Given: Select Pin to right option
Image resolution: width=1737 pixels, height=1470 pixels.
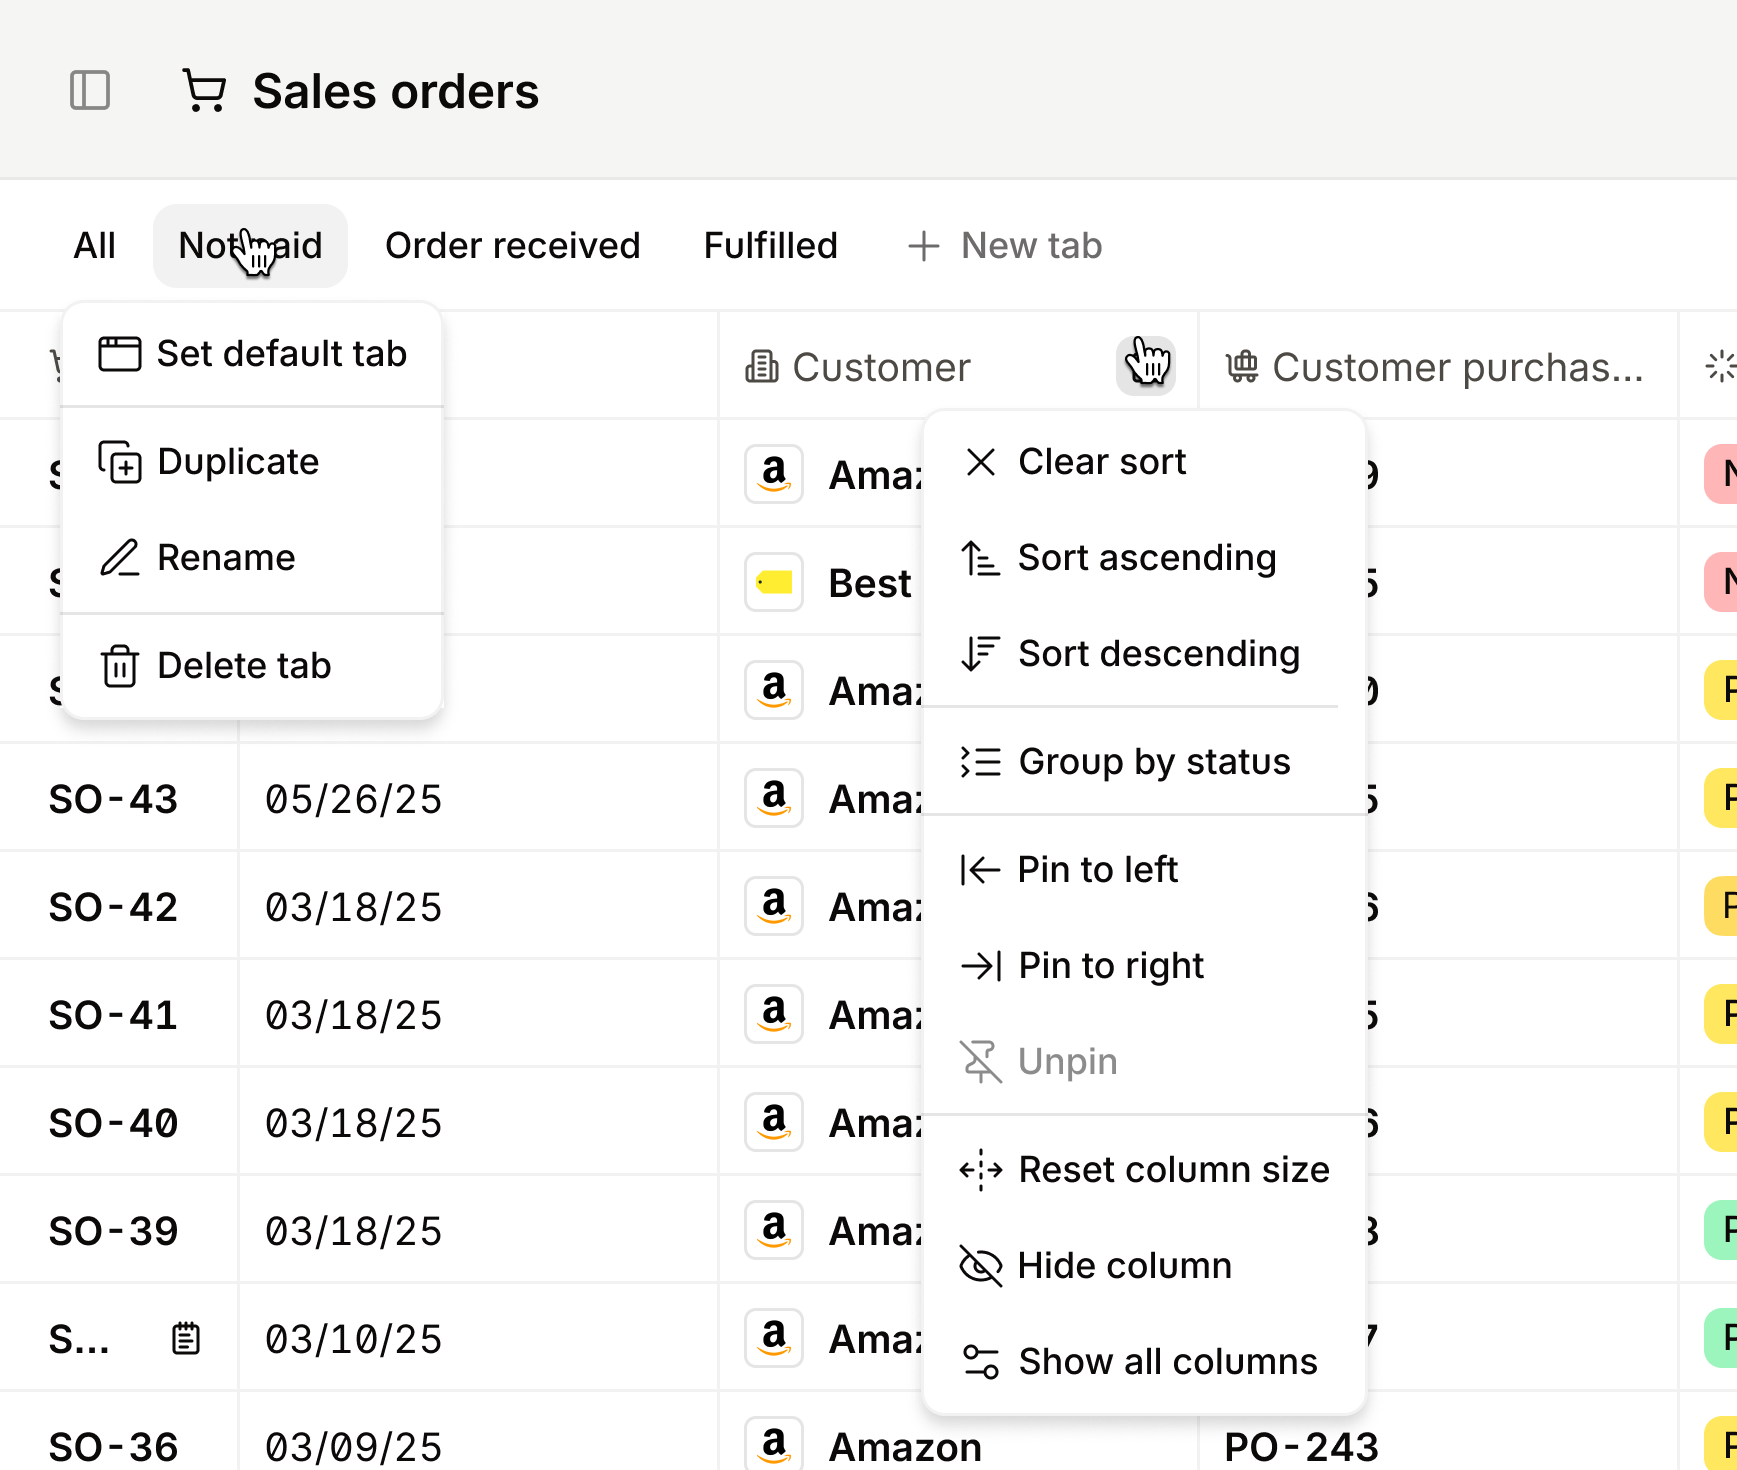Looking at the screenshot, I should [1110, 966].
